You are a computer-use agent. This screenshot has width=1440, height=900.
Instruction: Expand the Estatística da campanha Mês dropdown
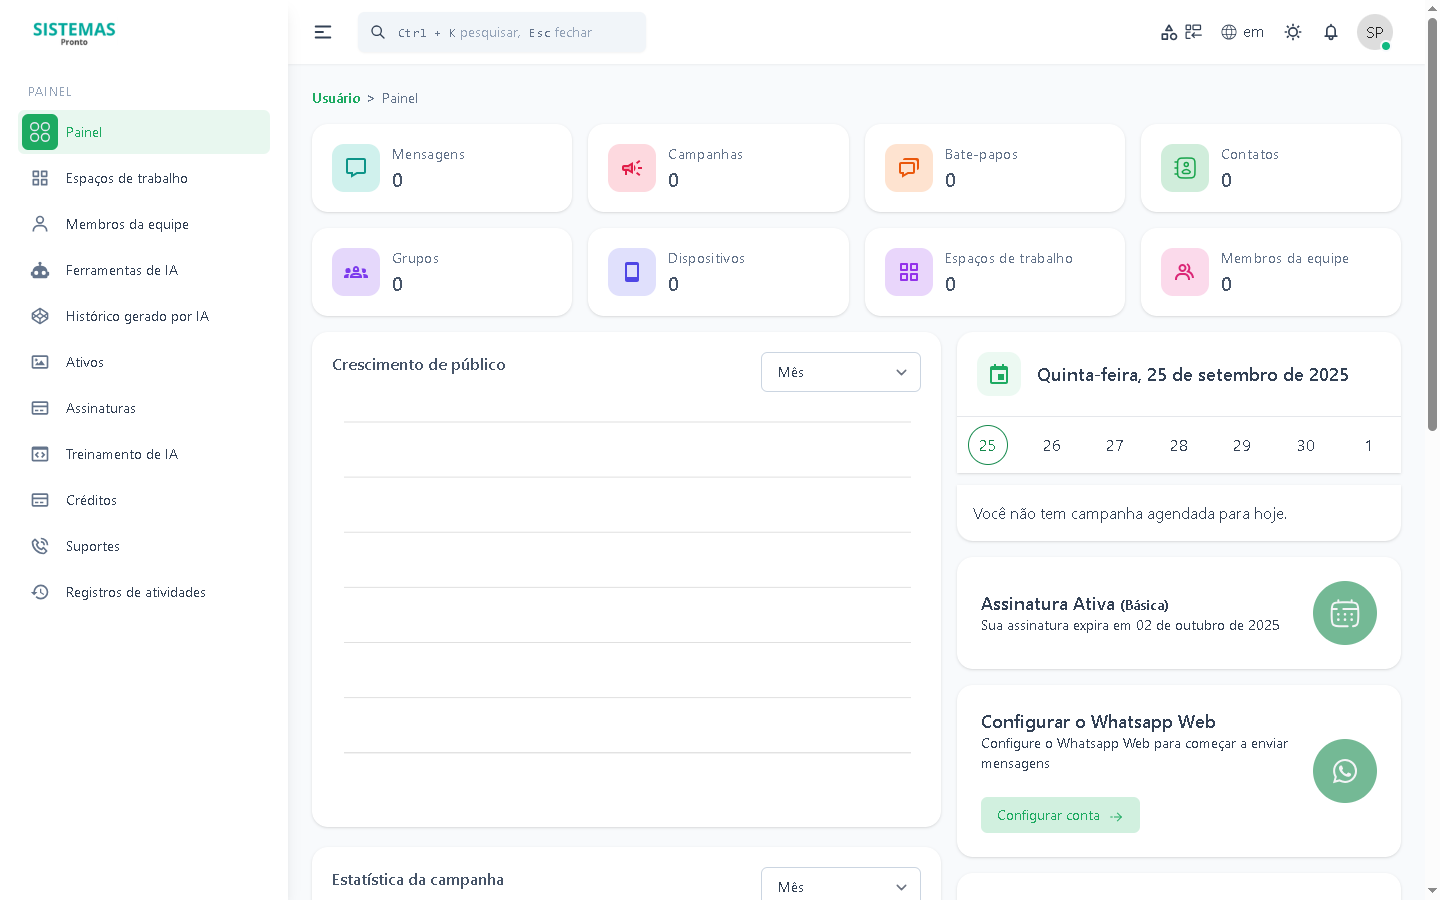(841, 885)
